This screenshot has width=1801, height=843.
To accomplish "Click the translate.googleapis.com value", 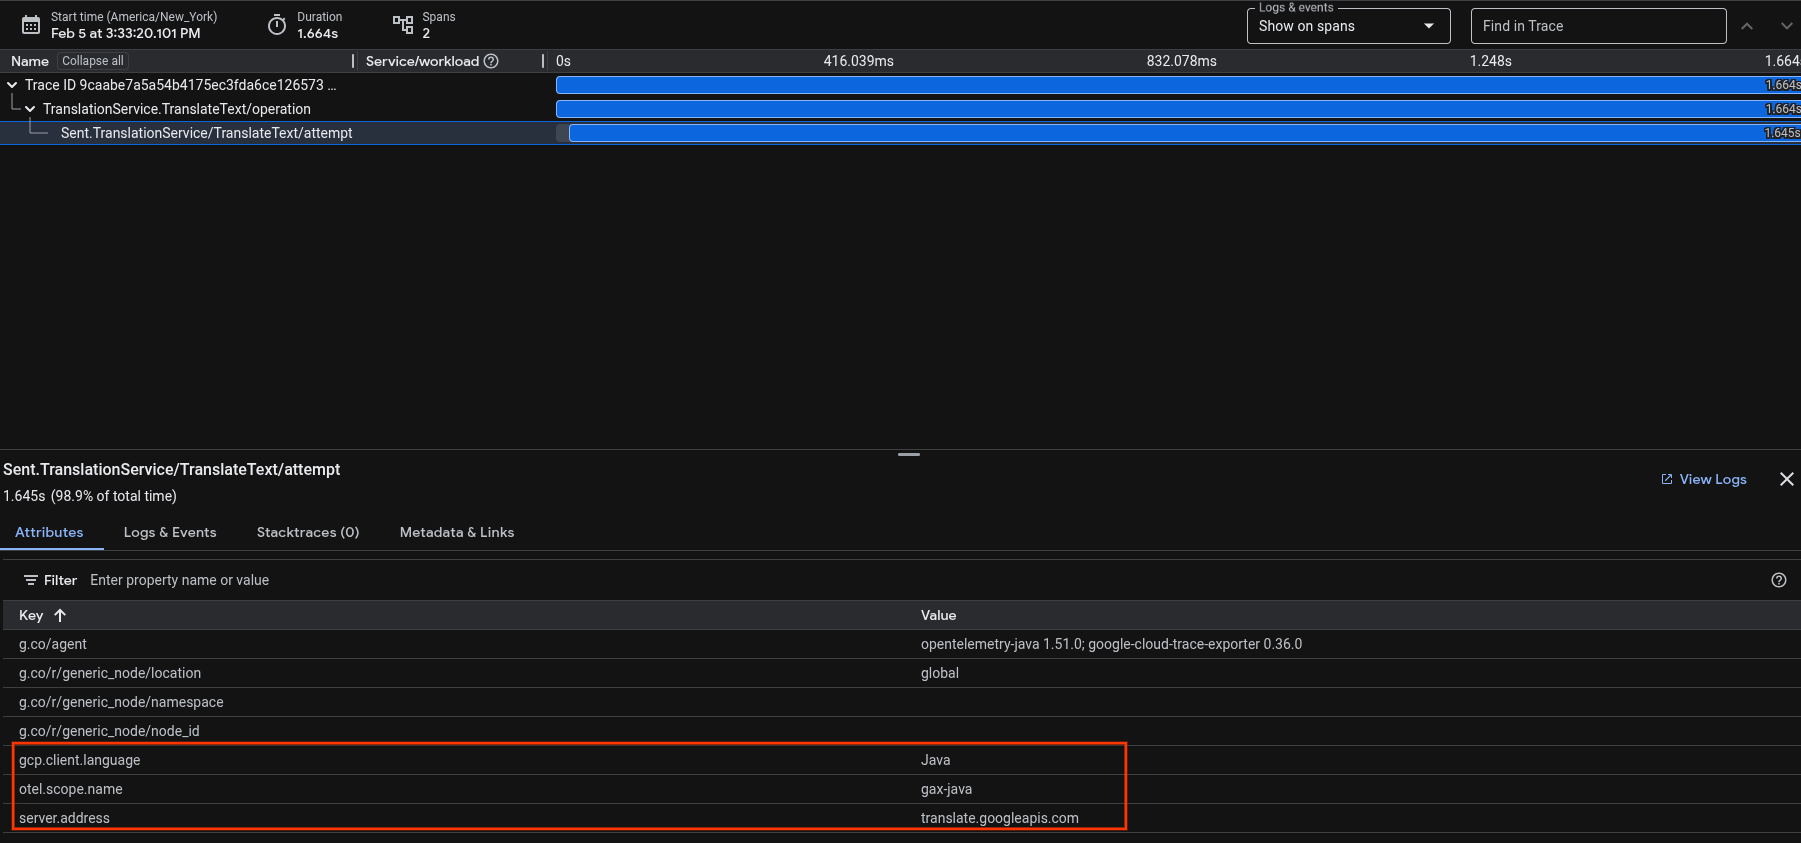I will click(x=1000, y=818).
